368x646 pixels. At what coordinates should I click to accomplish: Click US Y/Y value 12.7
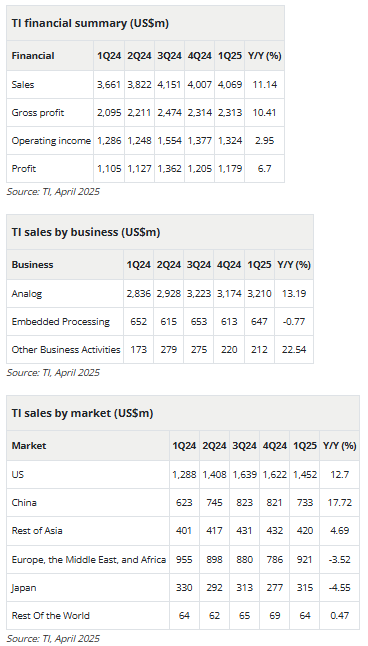[340, 475]
